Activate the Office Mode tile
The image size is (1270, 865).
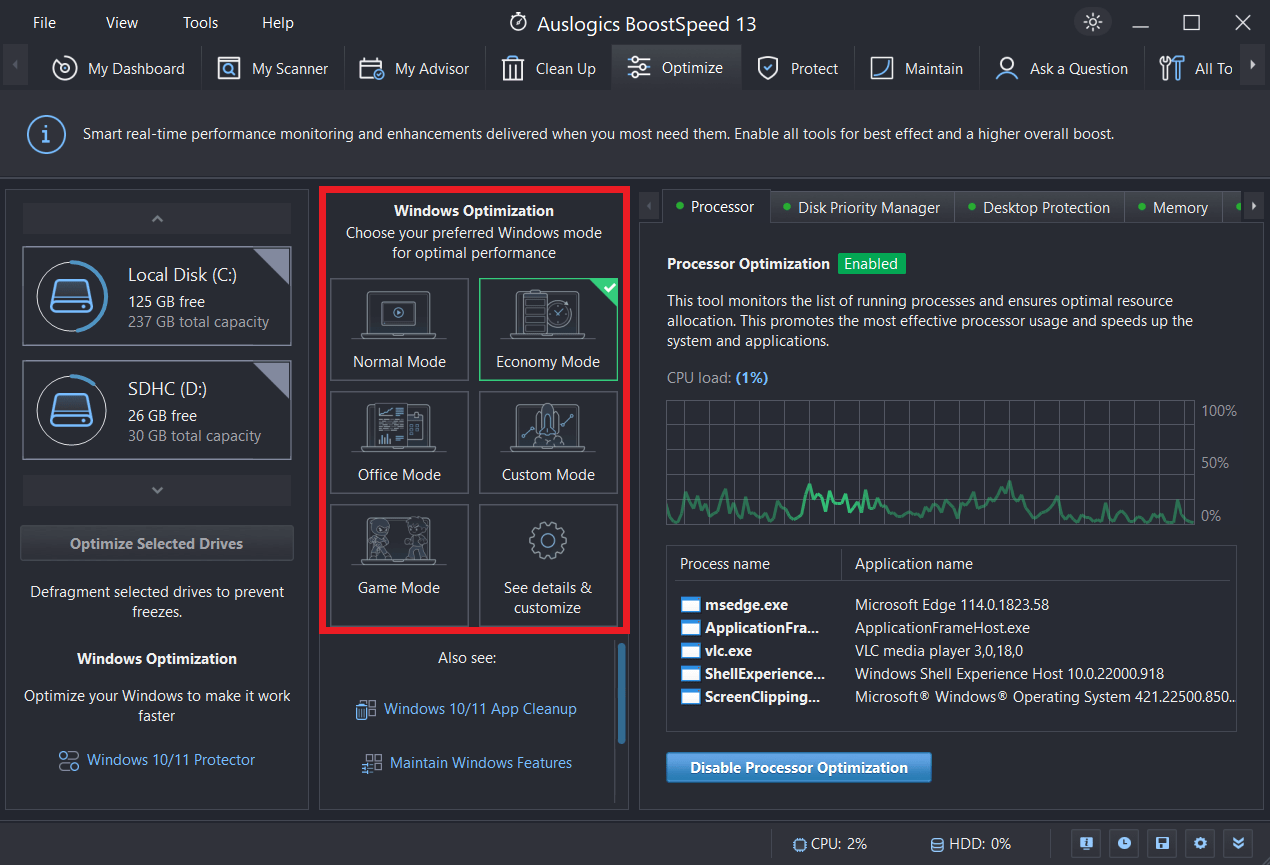pyautogui.click(x=399, y=442)
